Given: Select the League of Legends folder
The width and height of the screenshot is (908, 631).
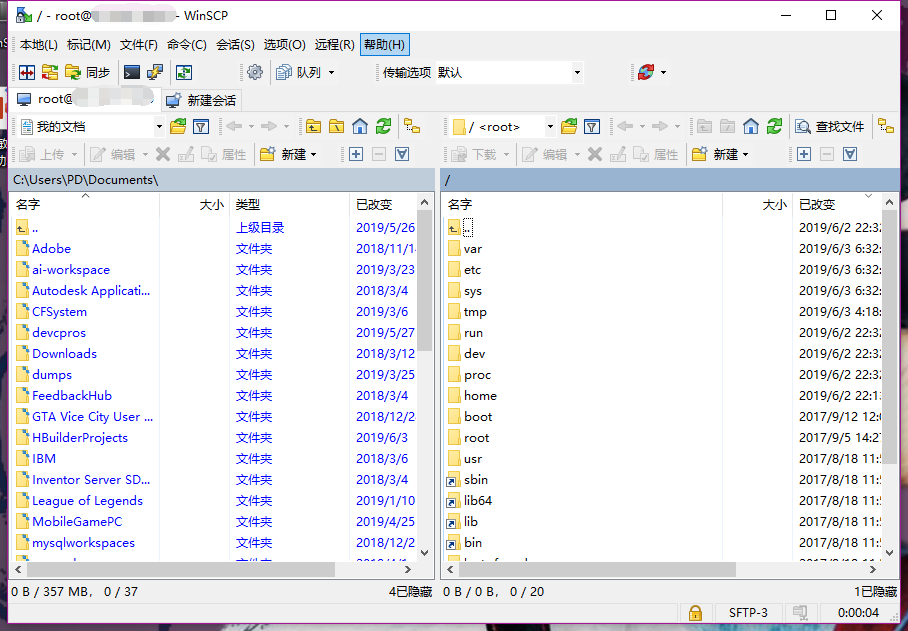Looking at the screenshot, I should (x=87, y=501).
